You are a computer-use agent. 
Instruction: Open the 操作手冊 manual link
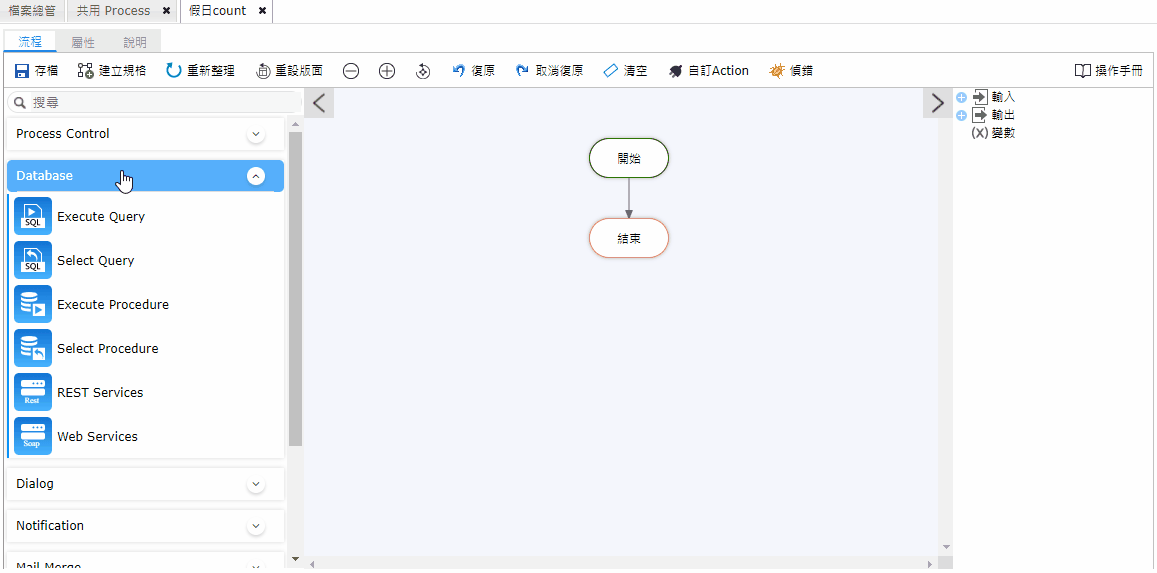(1108, 71)
